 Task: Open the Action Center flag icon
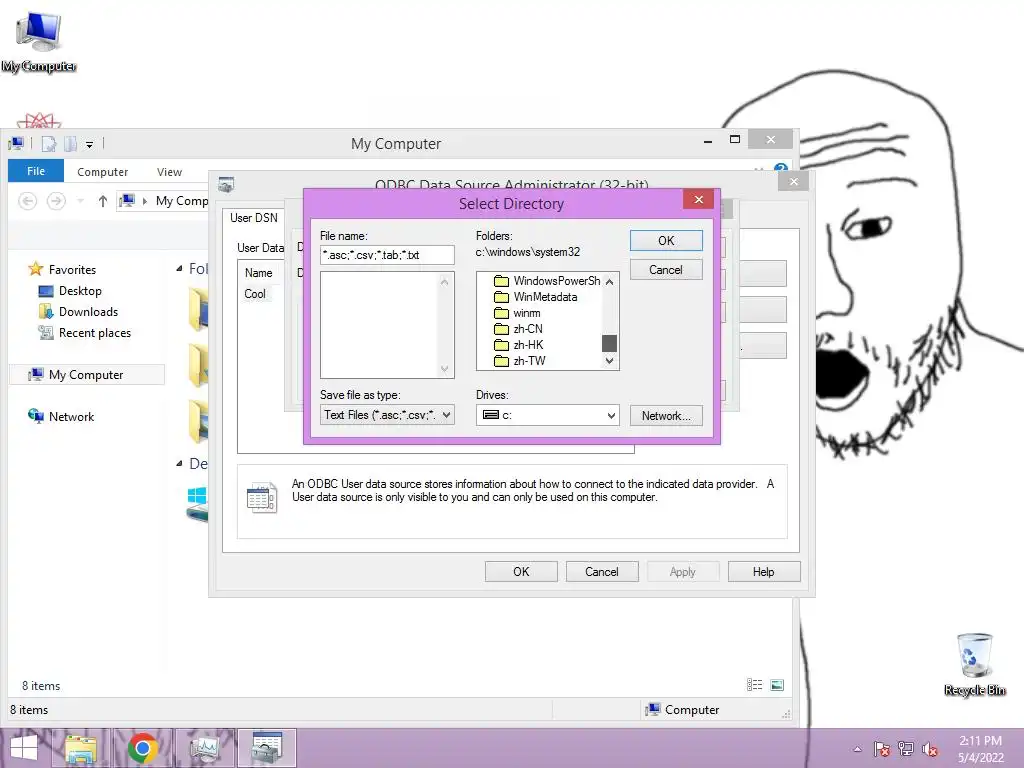pos(882,749)
